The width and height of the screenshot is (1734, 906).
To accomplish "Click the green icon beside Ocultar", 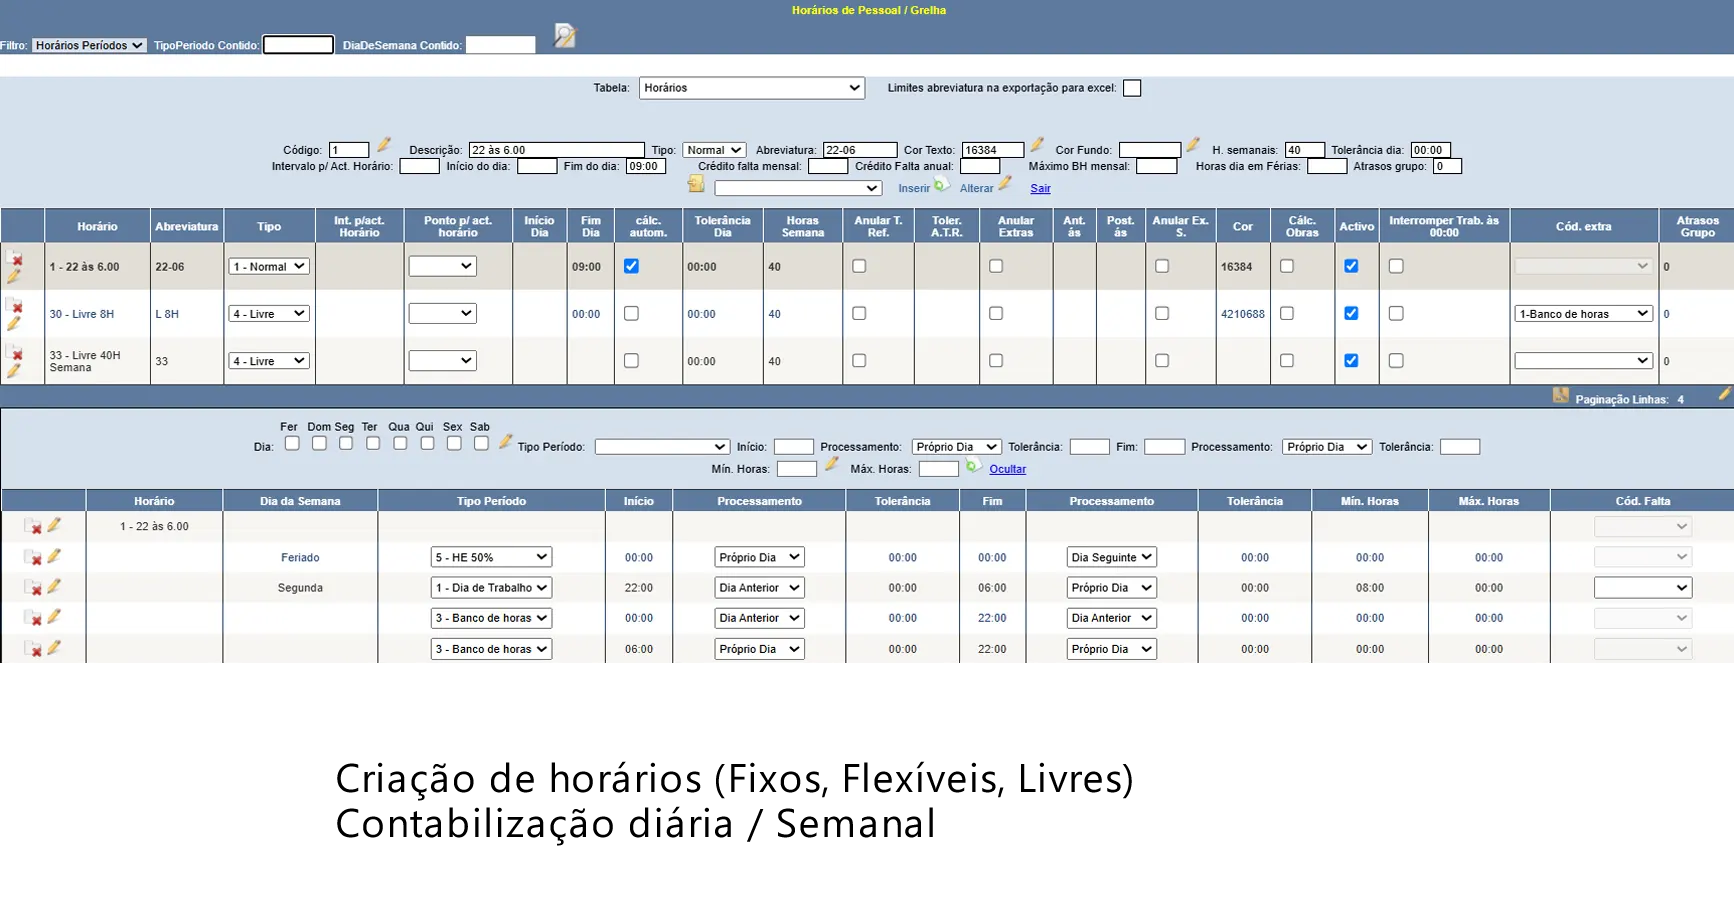I will (973, 466).
